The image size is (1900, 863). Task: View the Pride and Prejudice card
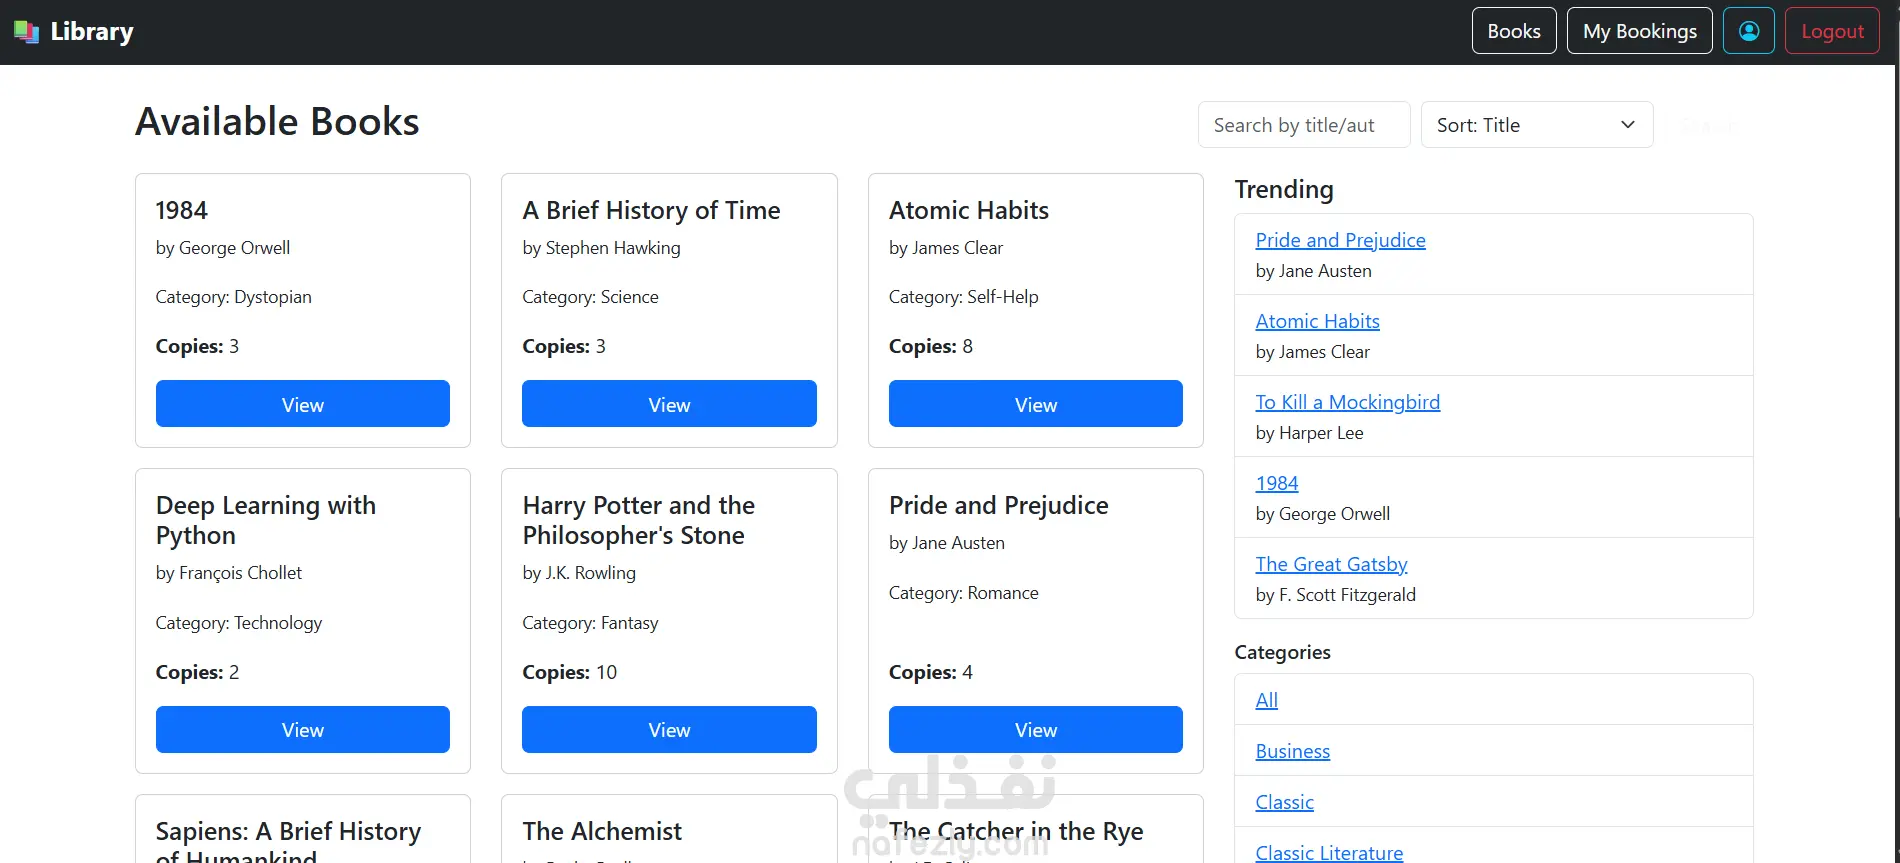(x=1035, y=730)
